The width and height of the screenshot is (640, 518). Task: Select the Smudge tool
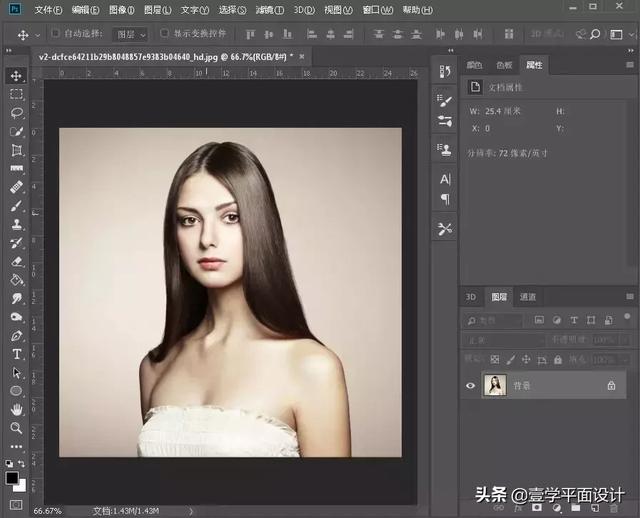16,299
